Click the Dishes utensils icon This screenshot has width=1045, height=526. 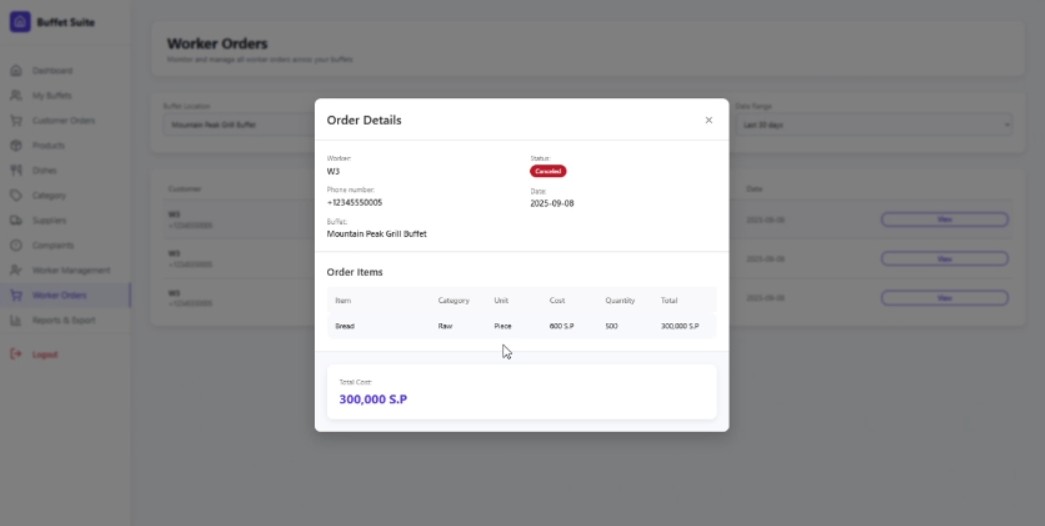16,171
